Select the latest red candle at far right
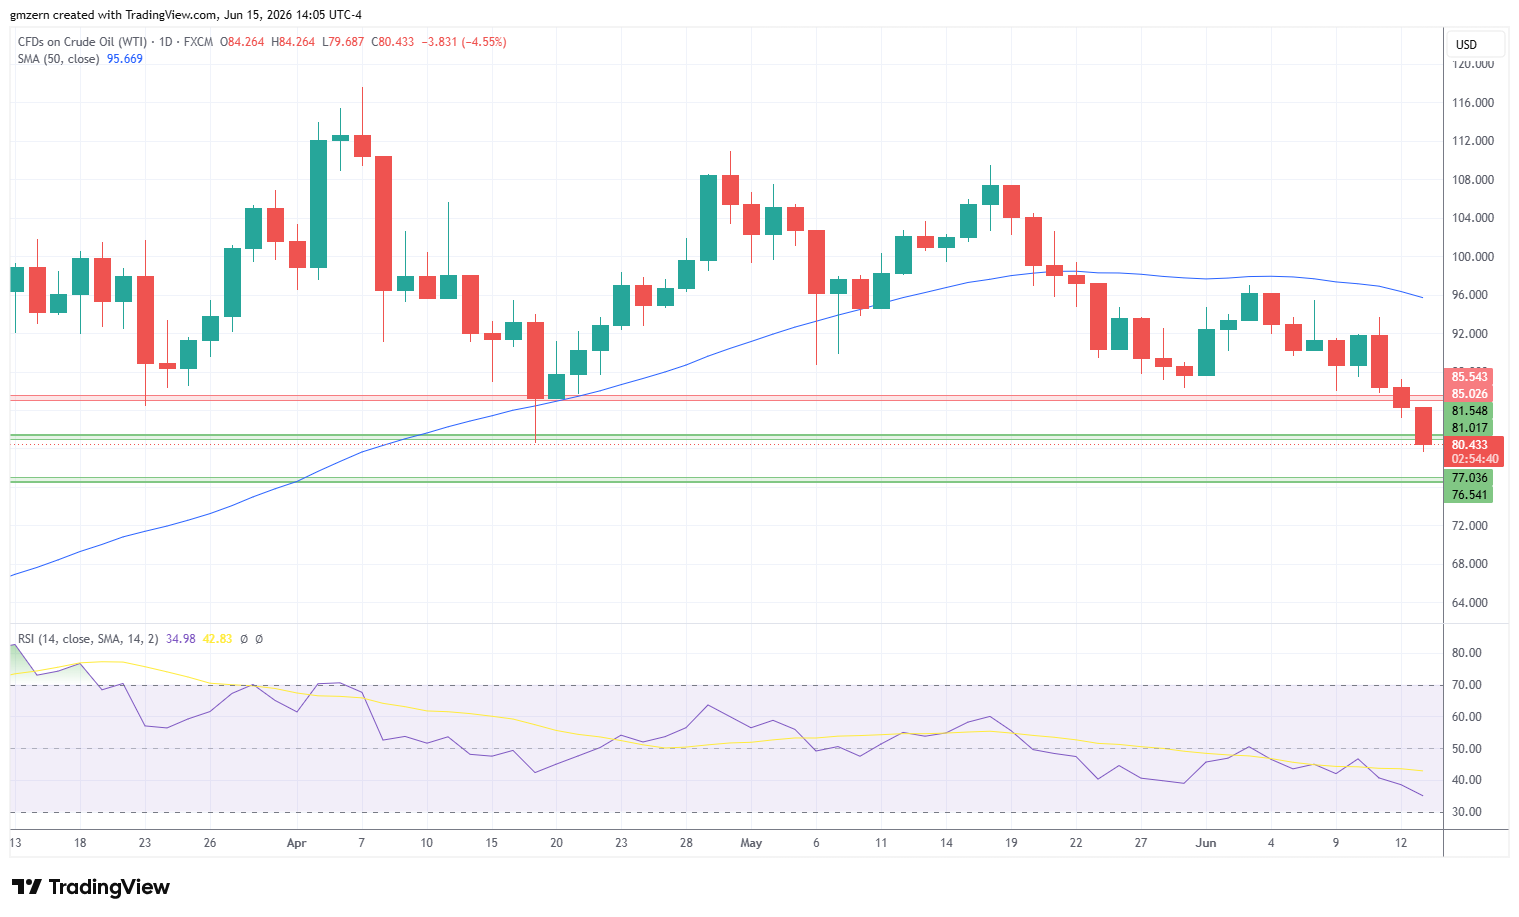This screenshot has height=917, width=1519. pyautogui.click(x=1423, y=426)
